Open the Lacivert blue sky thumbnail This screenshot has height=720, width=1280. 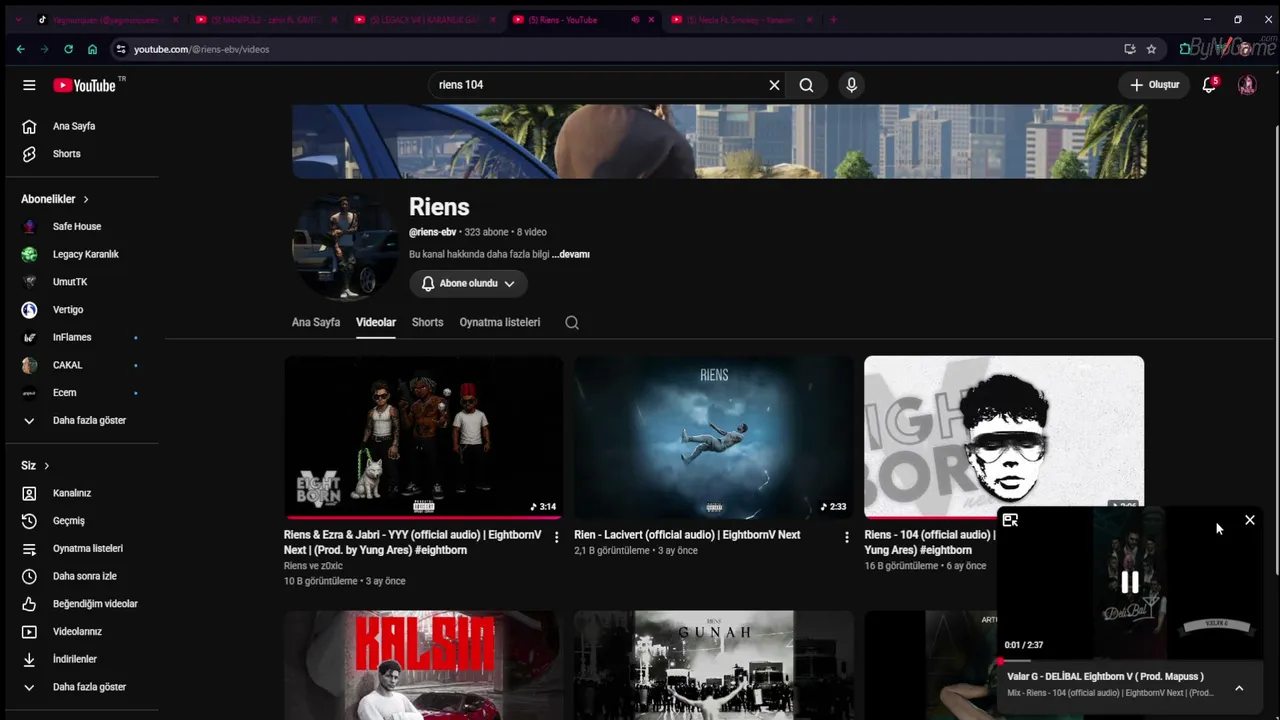coord(714,438)
